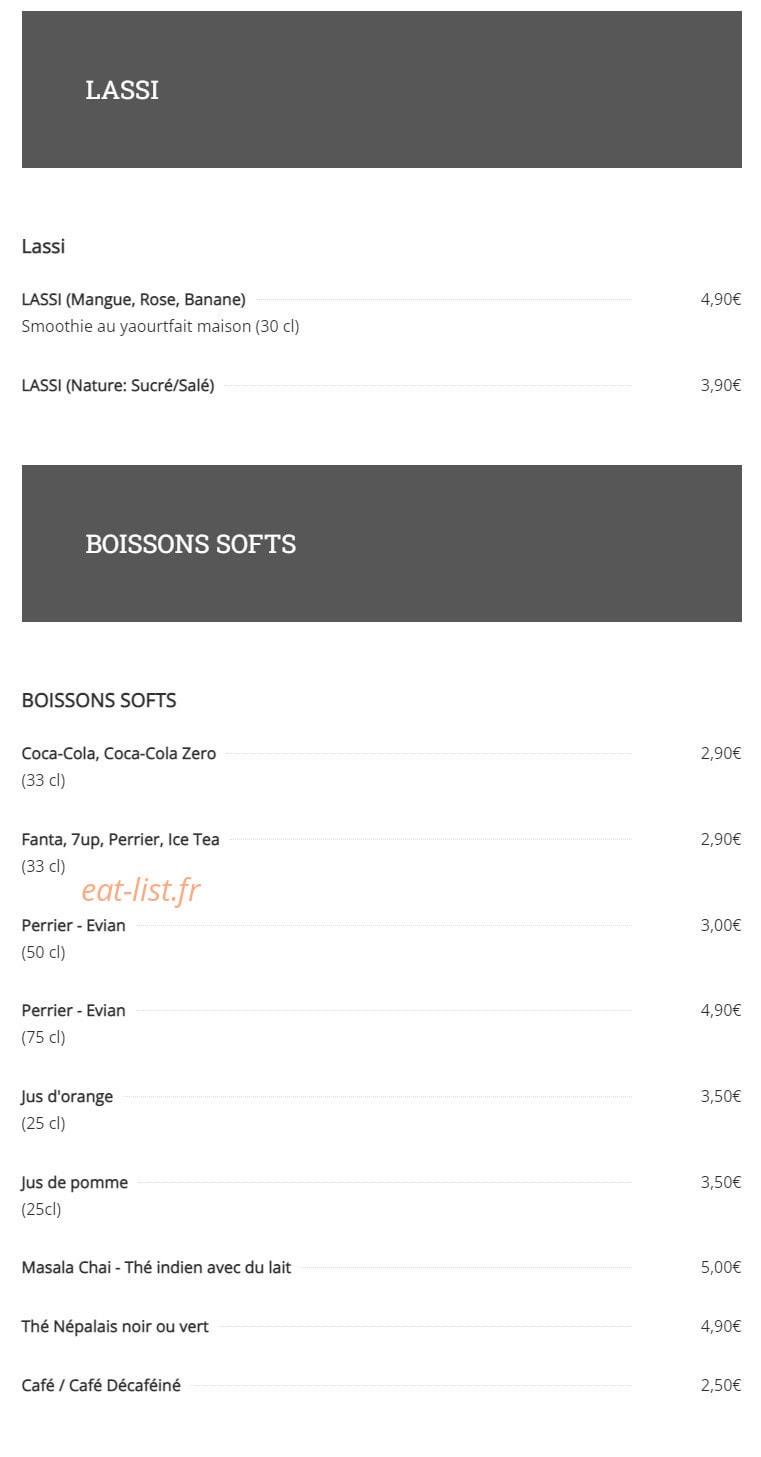Screen dimensions: 761x1457
Task: Click Café / Café Décaféiné item
Action: coord(102,1385)
